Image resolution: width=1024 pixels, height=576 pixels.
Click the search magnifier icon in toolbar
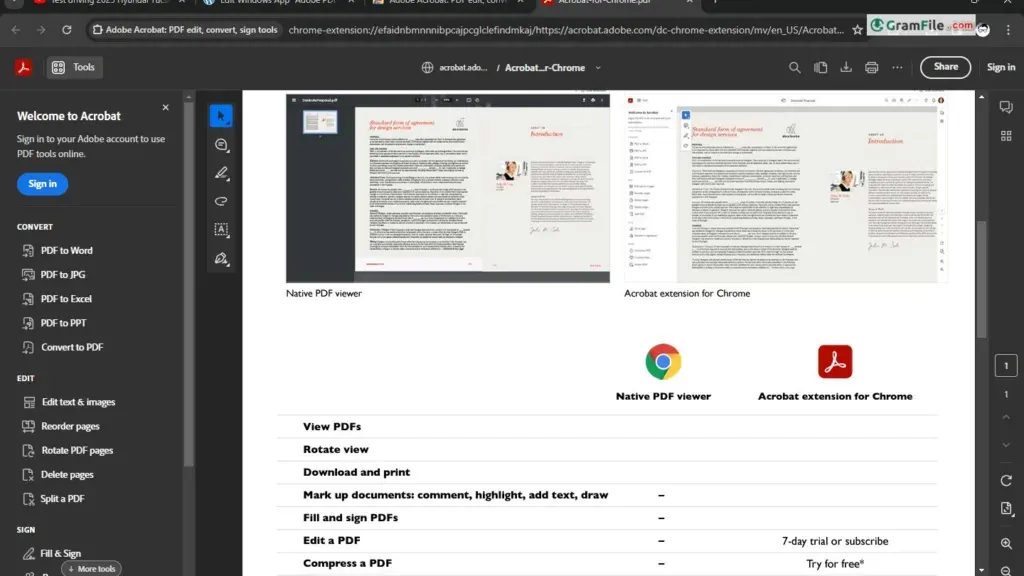(794, 67)
